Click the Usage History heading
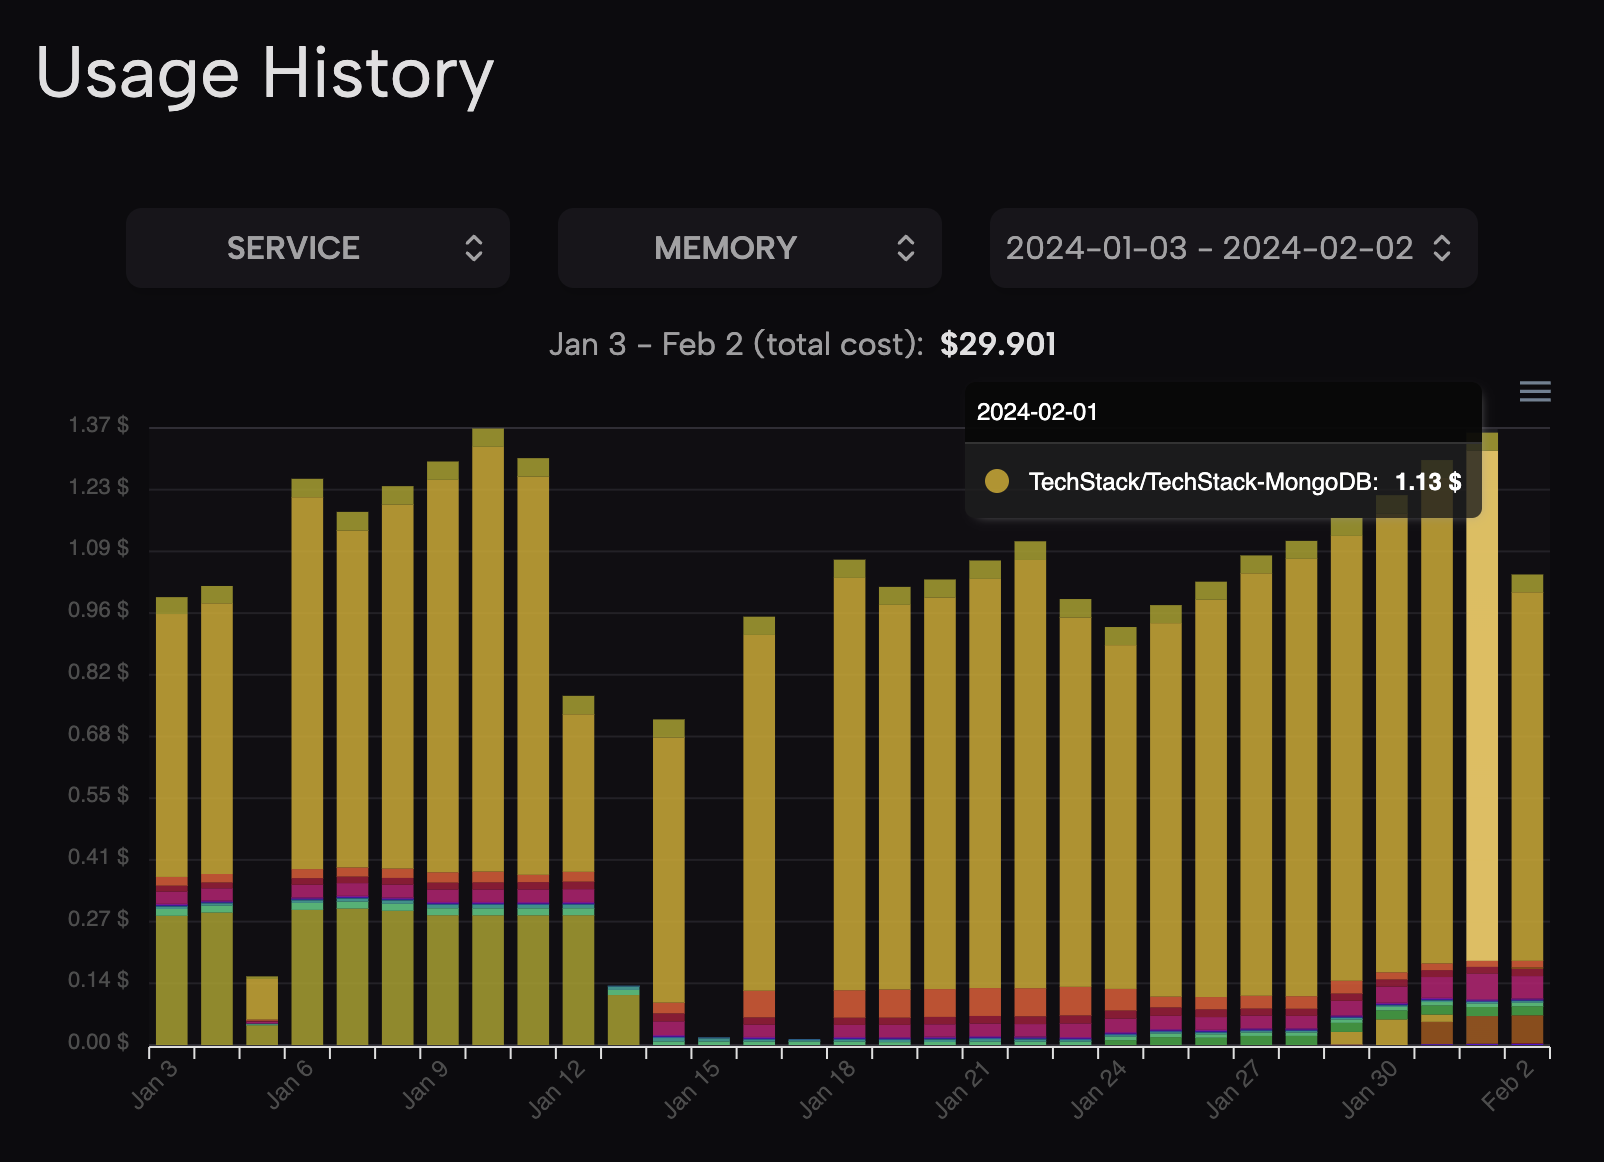This screenshot has width=1604, height=1162. pyautogui.click(x=265, y=74)
